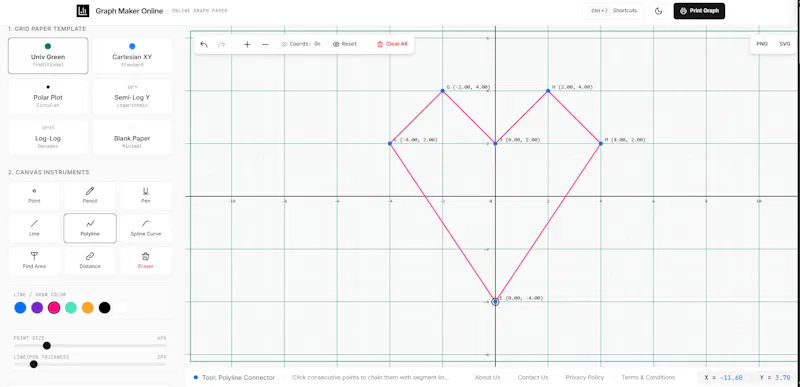
Task: Pick the orange draw color
Action: coord(88,307)
